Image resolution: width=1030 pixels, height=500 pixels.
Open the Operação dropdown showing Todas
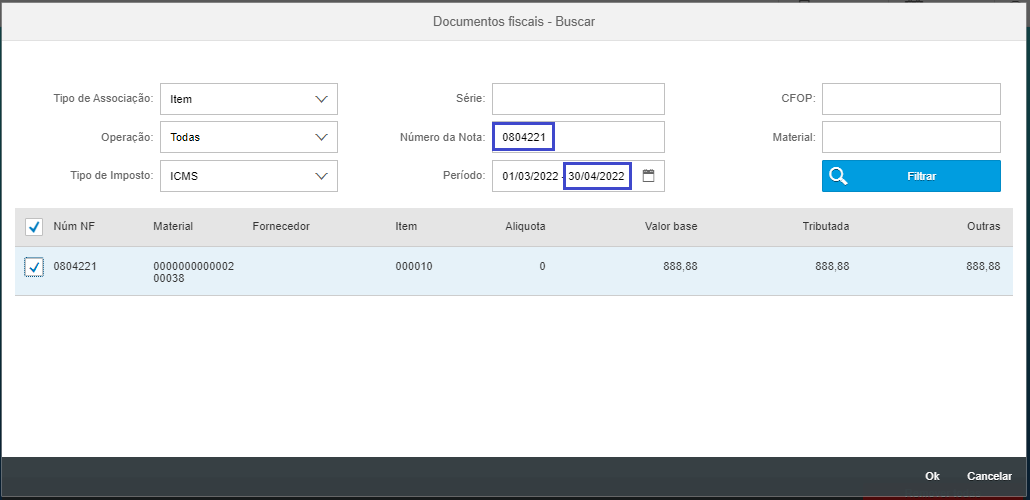[249, 137]
